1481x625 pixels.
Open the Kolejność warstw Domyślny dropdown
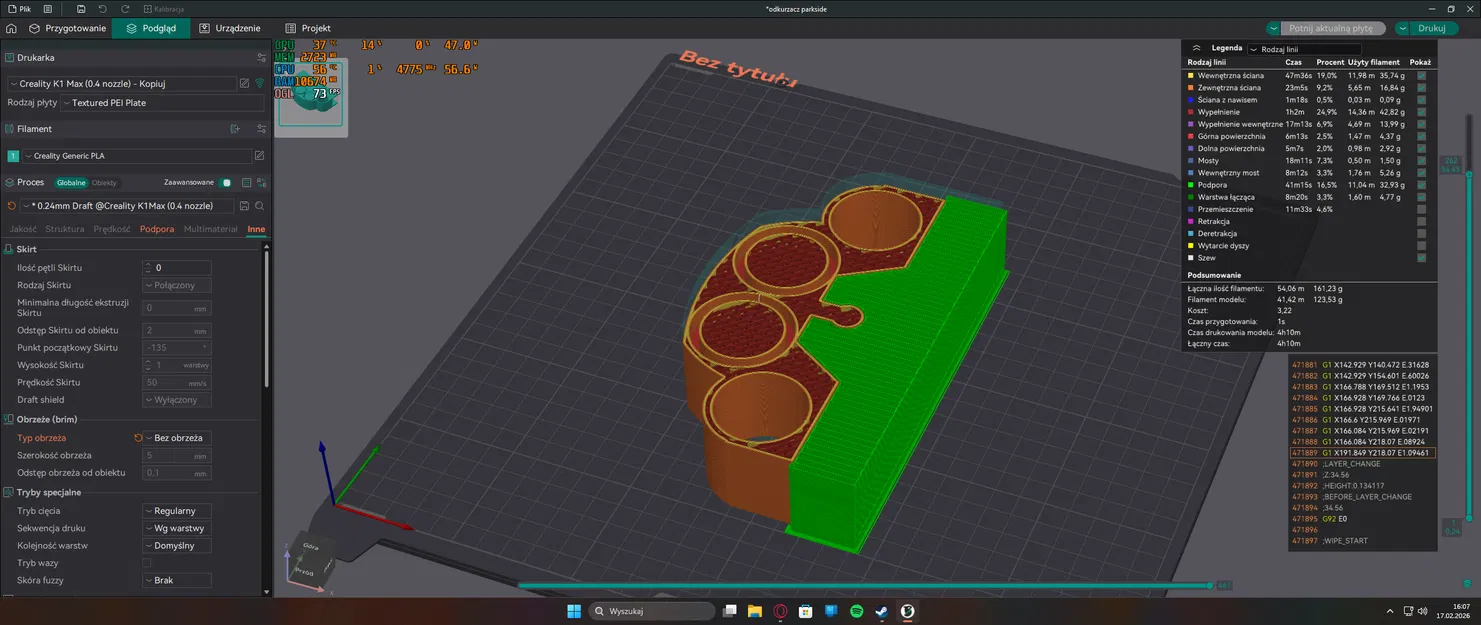[x=177, y=546]
